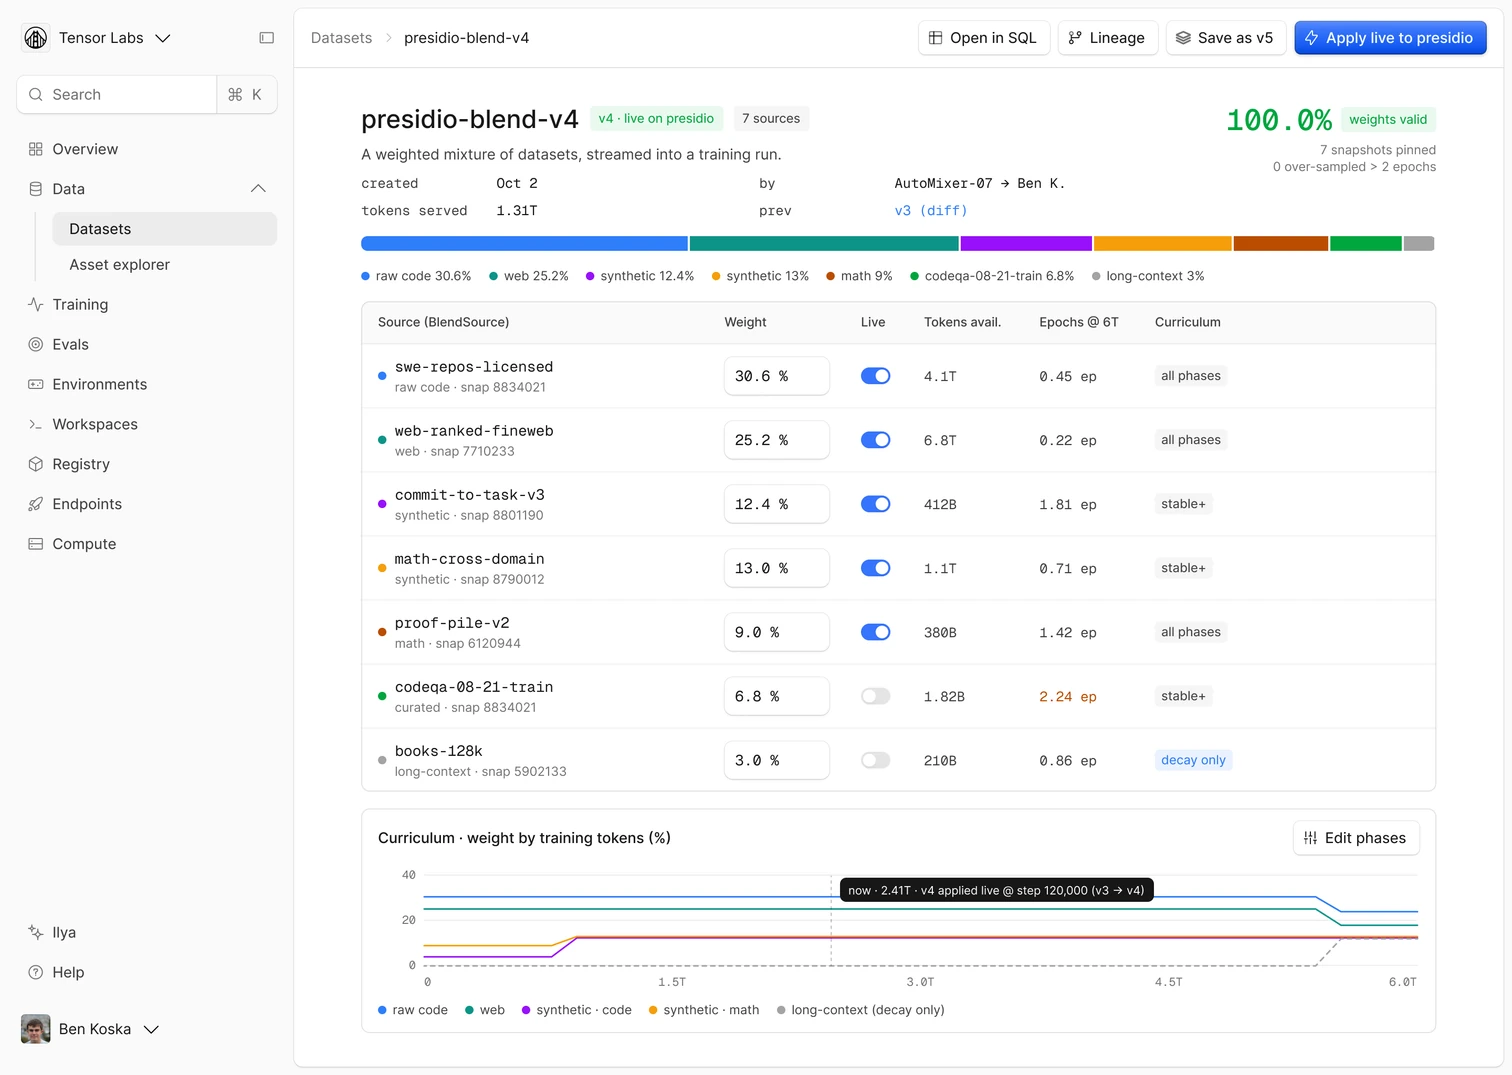Click the Training pulse icon
This screenshot has width=1512, height=1075.
point(36,304)
